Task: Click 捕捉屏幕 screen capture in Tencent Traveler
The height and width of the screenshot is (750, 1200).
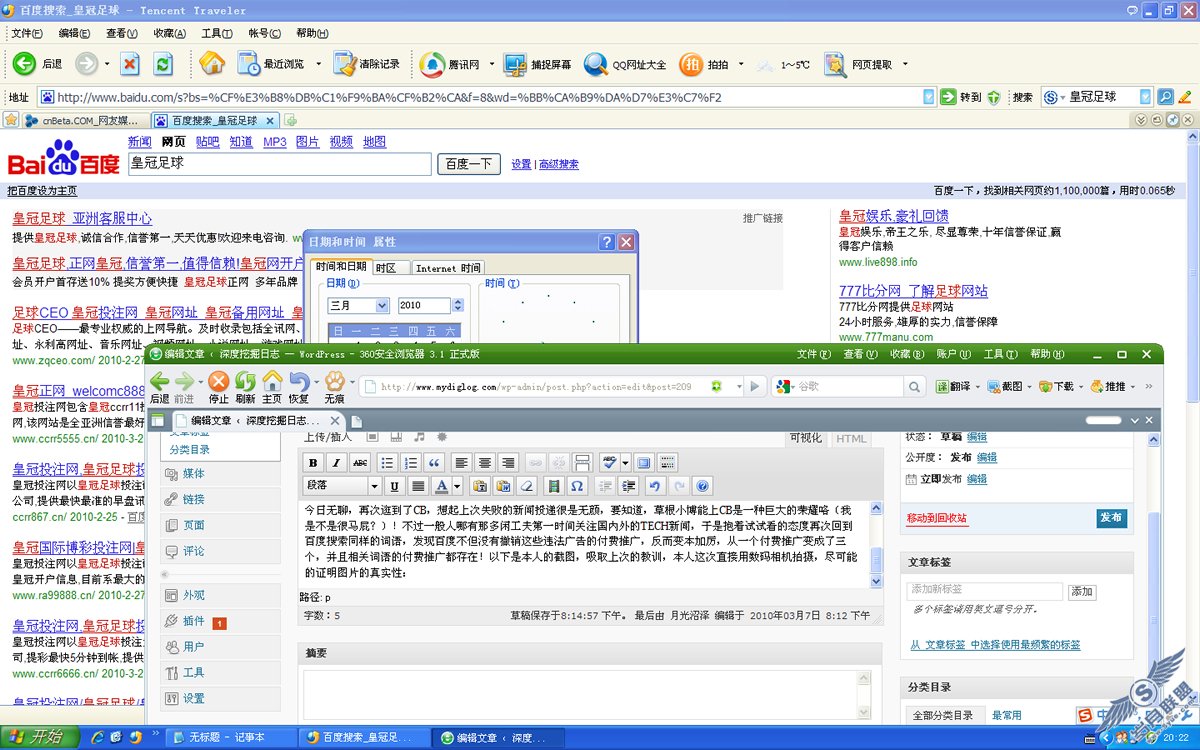Action: (537, 64)
